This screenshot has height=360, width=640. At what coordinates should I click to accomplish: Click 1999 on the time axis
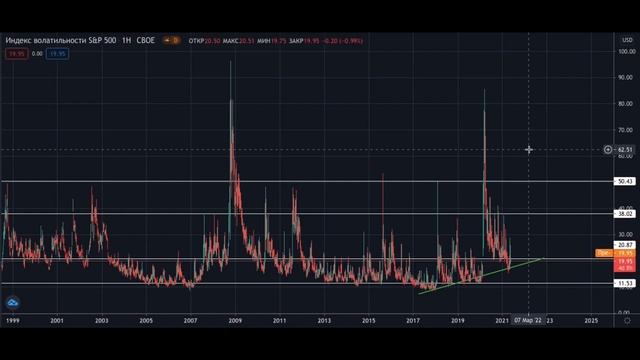pyautogui.click(x=13, y=321)
